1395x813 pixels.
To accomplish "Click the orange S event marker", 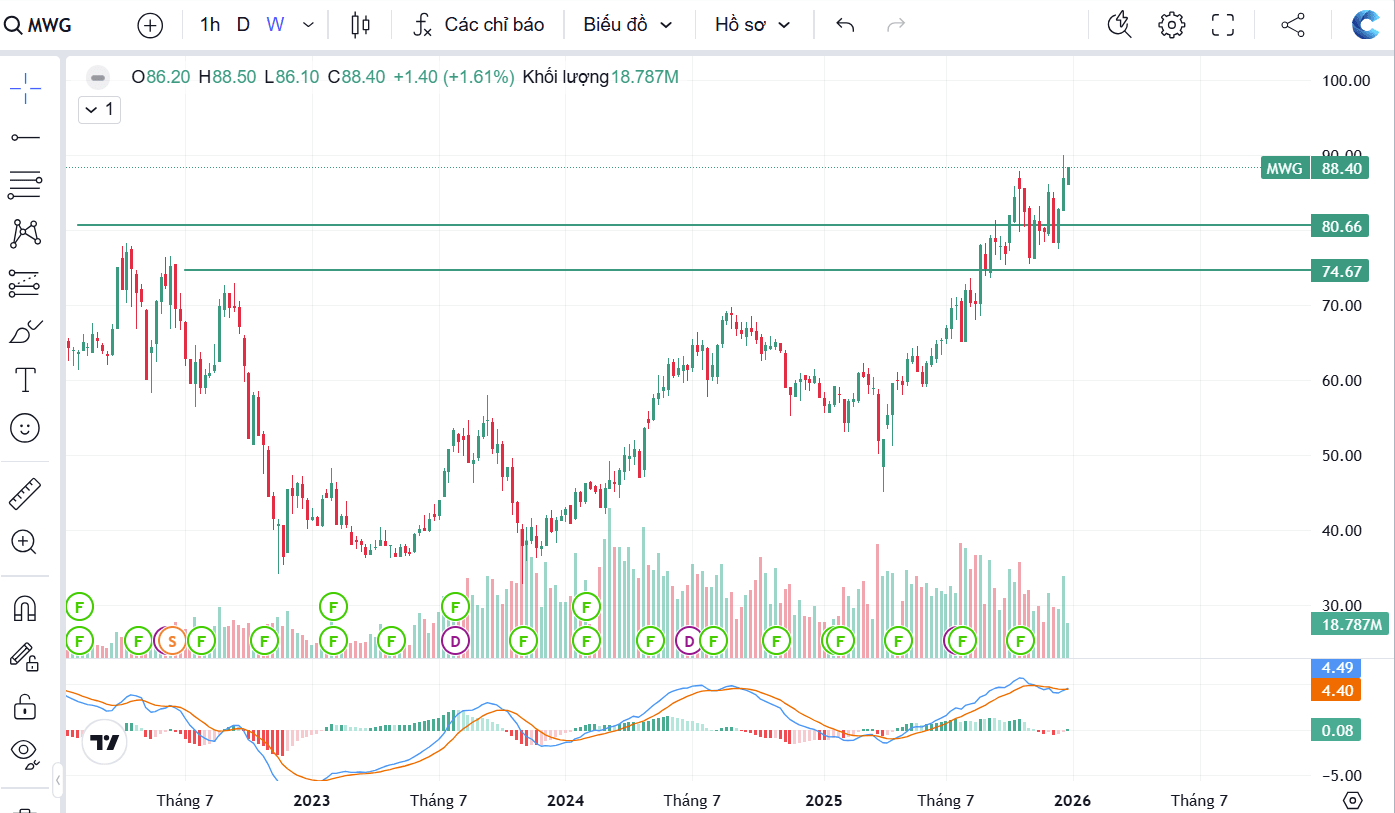I will (172, 640).
